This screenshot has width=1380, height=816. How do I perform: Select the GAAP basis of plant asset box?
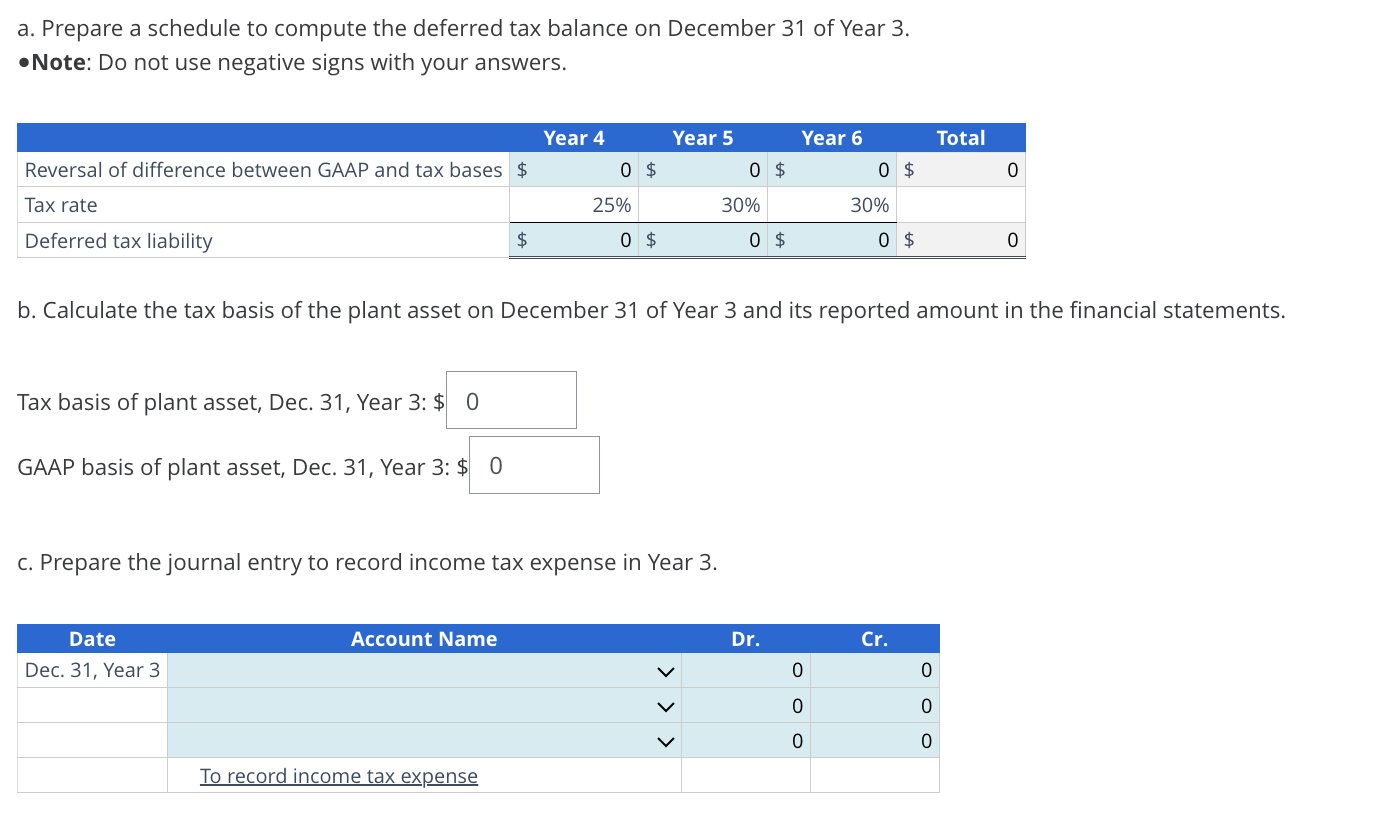(533, 464)
